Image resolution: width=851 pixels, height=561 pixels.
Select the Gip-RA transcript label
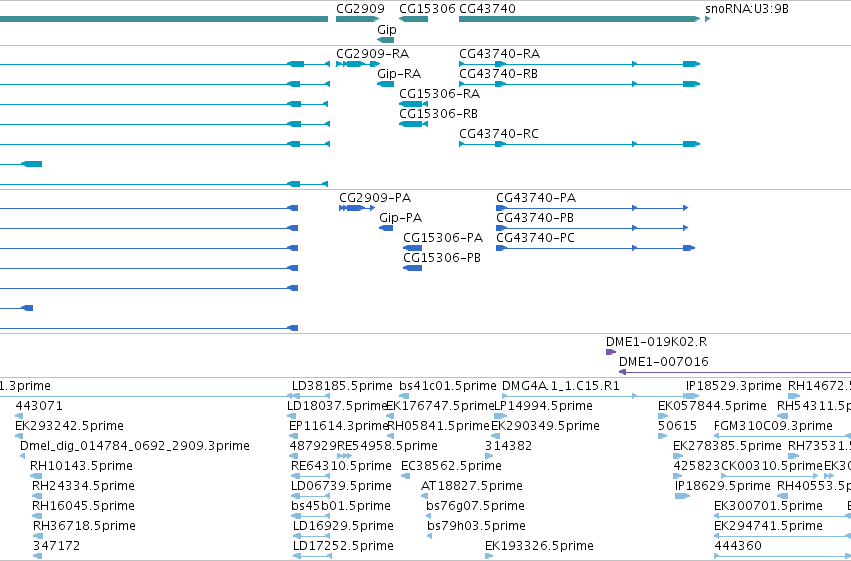click(399, 74)
